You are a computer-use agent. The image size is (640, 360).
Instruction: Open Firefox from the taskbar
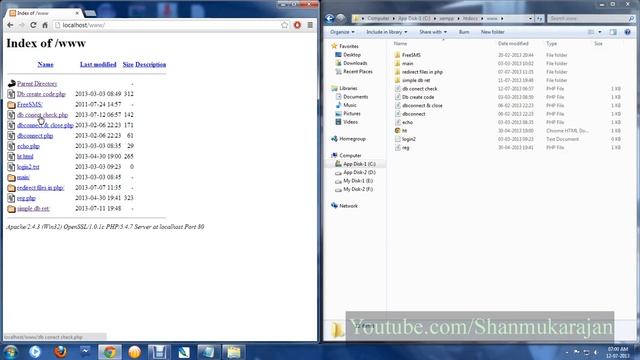pos(60,352)
